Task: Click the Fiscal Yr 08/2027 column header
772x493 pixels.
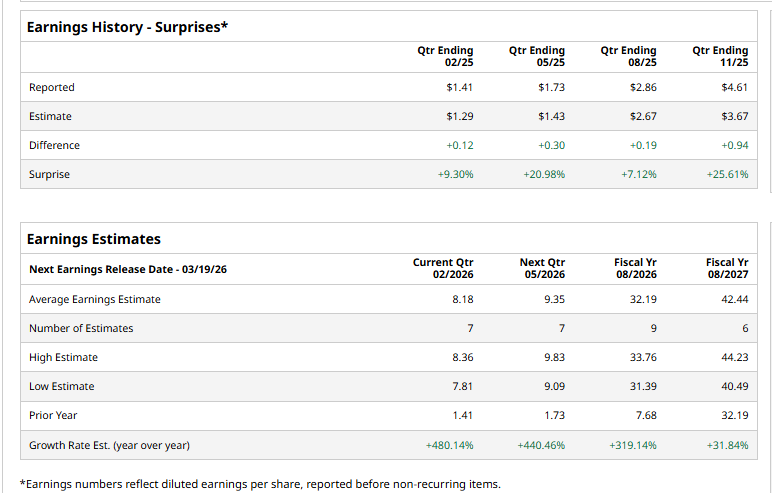Action: point(727,268)
